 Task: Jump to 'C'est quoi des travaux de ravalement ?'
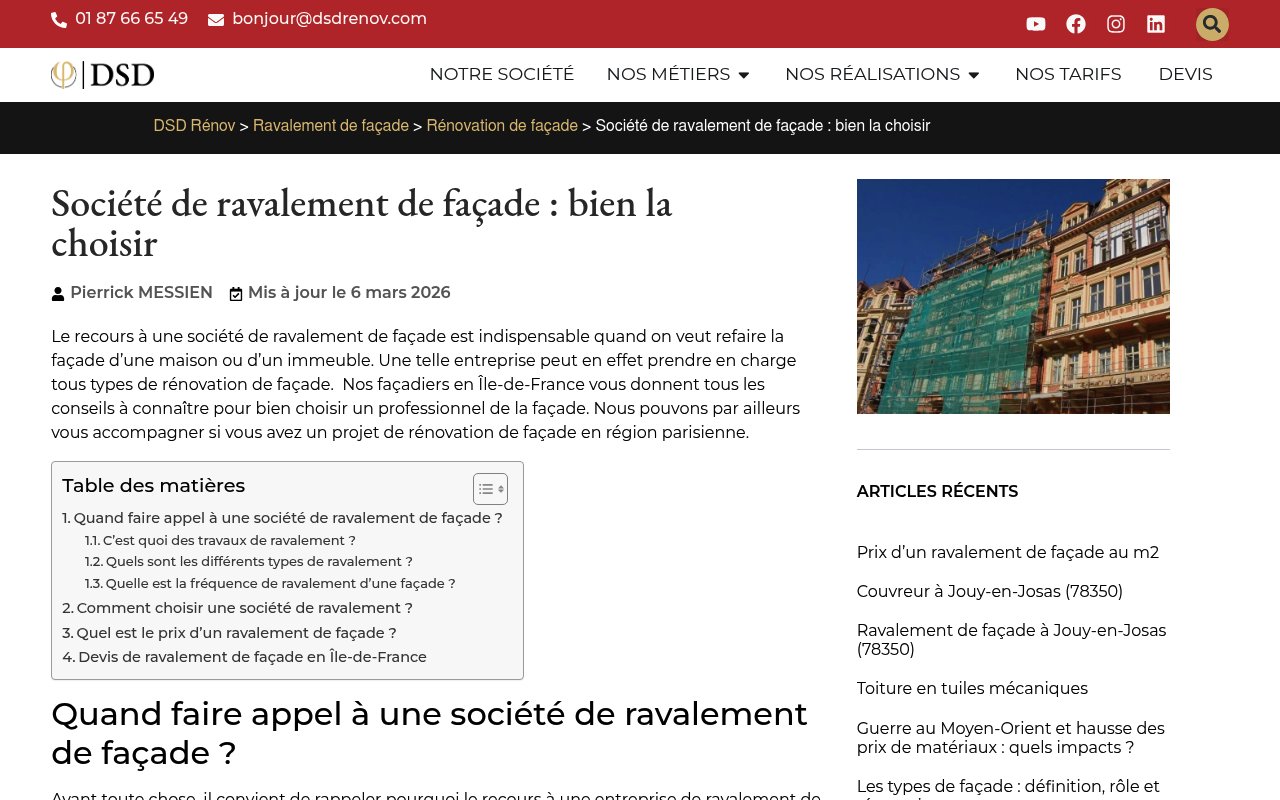pos(220,541)
